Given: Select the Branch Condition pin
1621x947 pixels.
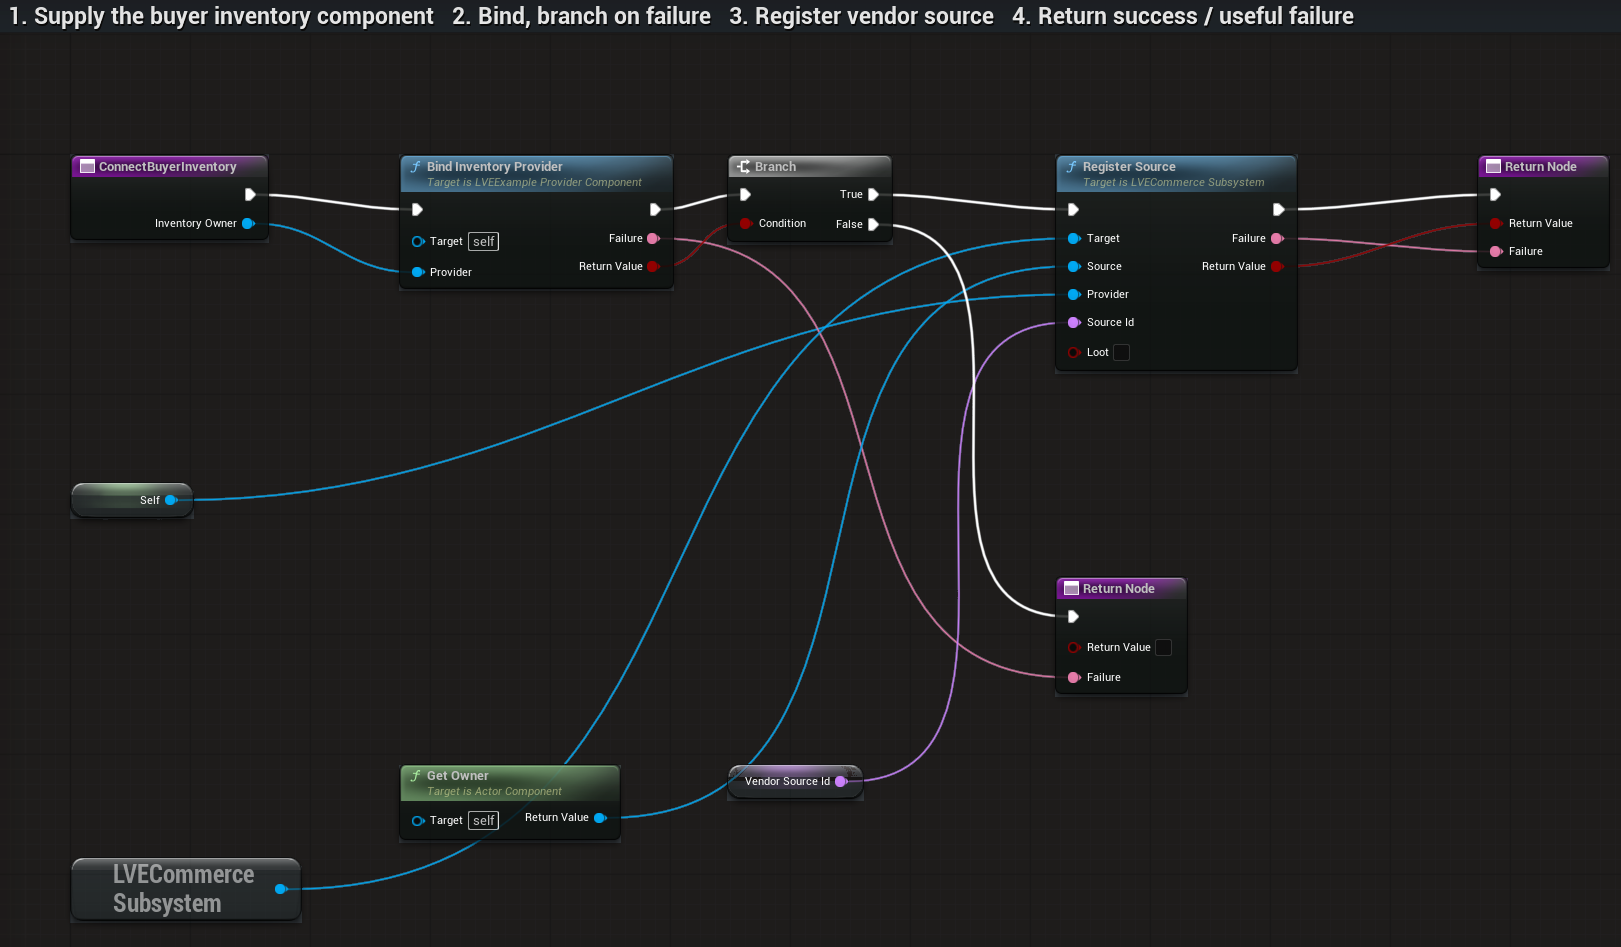Looking at the screenshot, I should point(746,224).
